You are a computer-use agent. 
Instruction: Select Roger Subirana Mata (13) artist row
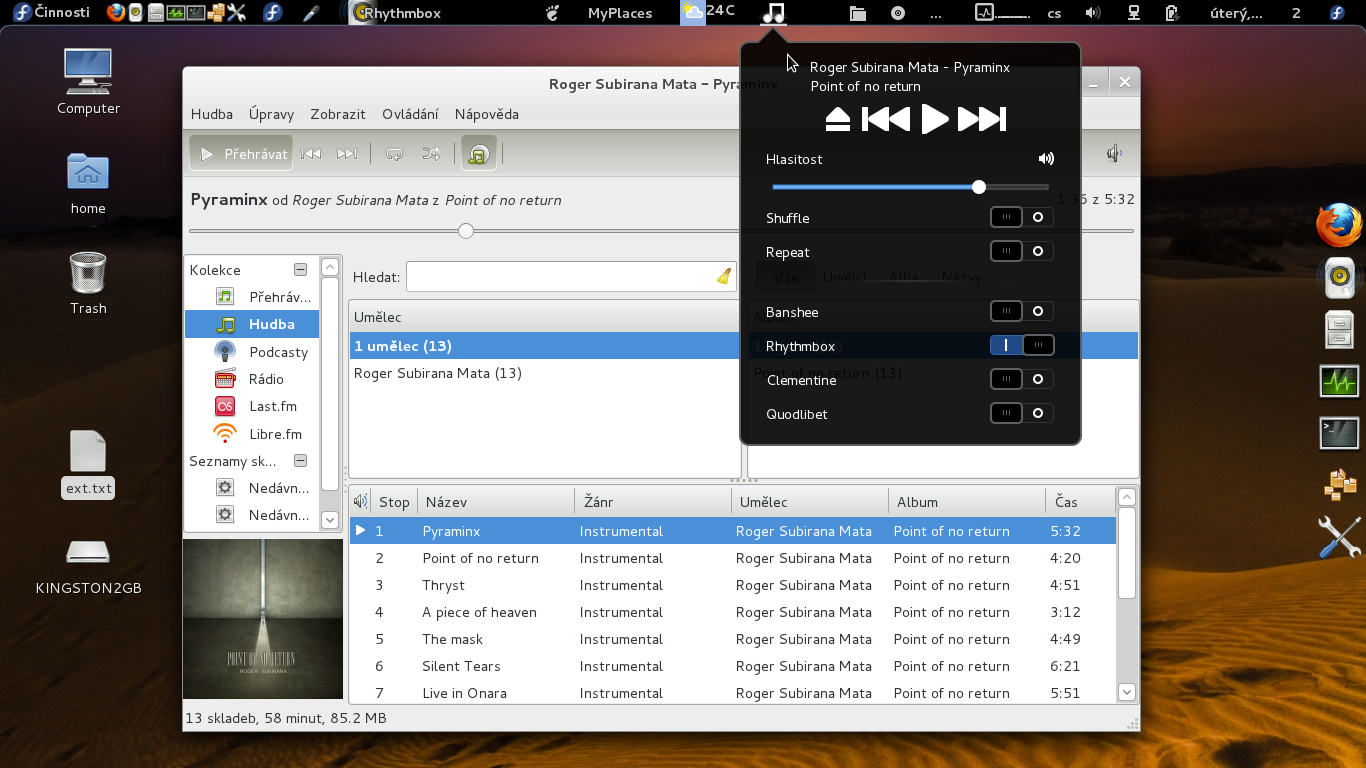coord(545,373)
